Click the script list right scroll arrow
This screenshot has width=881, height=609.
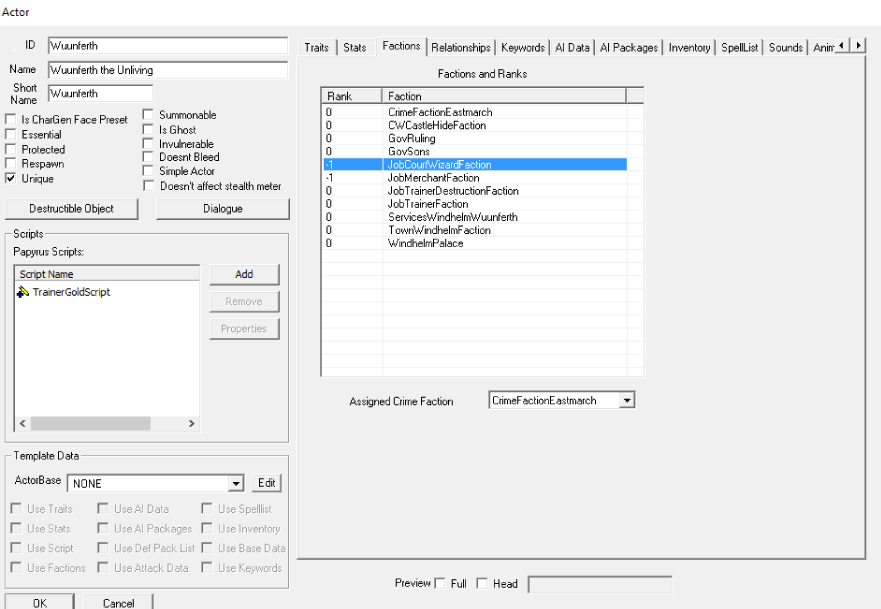(192, 423)
